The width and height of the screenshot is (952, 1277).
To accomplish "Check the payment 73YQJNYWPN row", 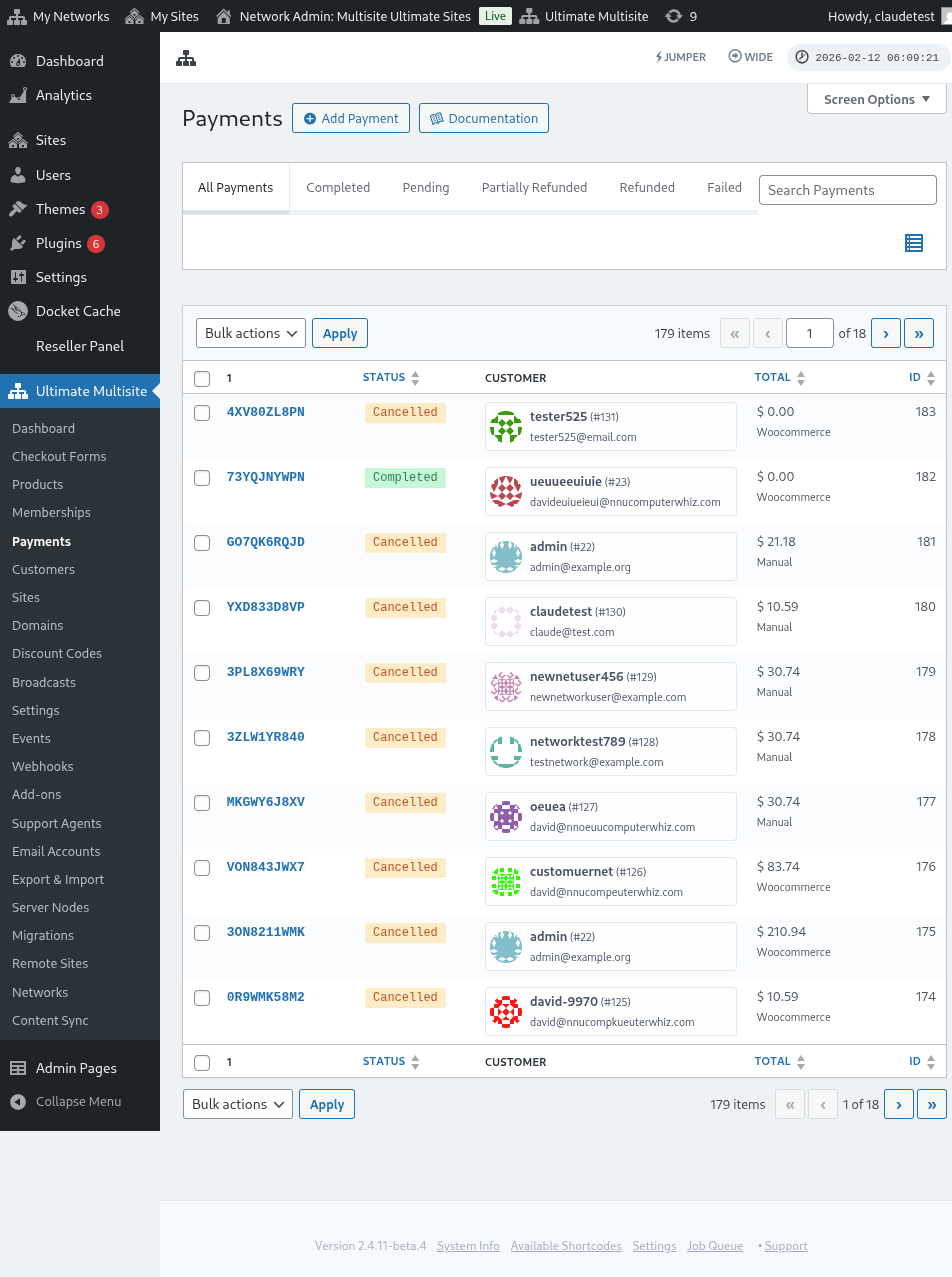I will pos(202,477).
